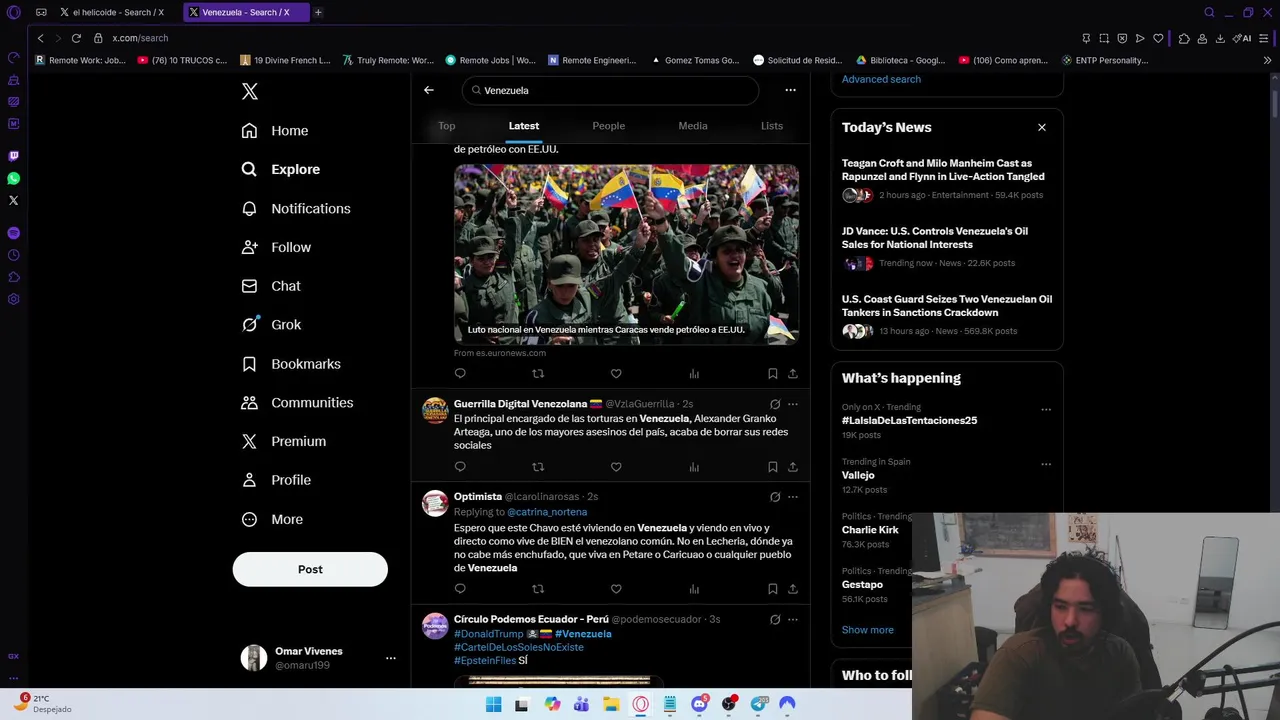
Task: Expand the More menu in sidebar
Action: tap(272, 519)
